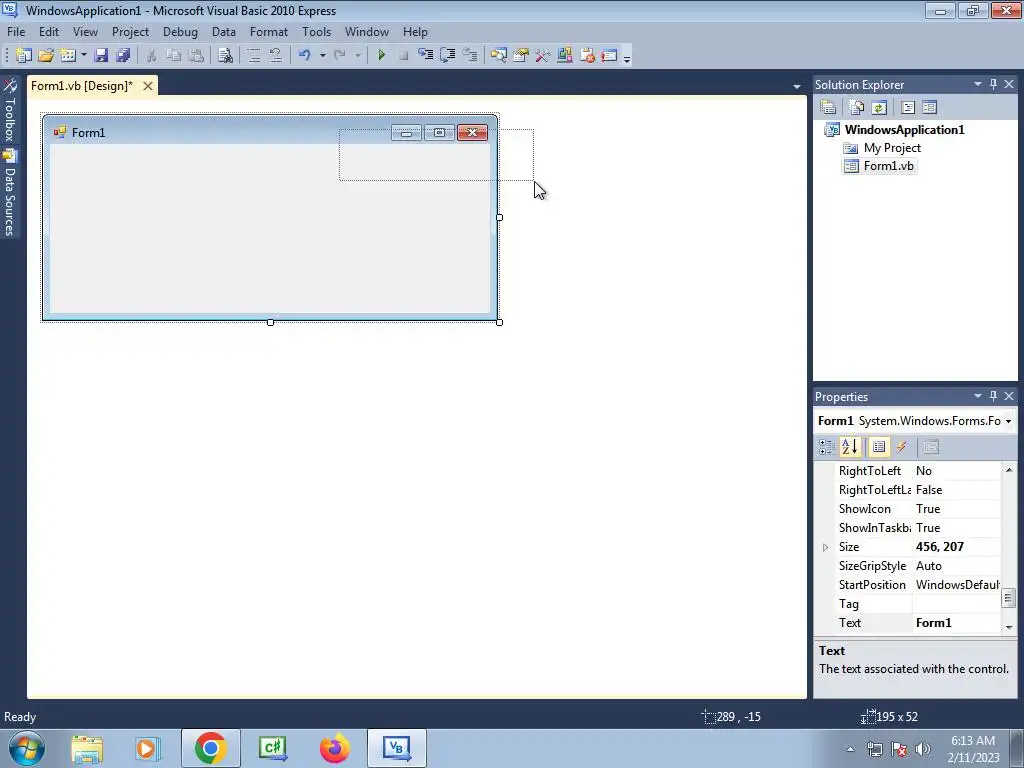The image size is (1024, 768).
Task: Click Show All Files in Solution Explorer
Action: pos(857,107)
